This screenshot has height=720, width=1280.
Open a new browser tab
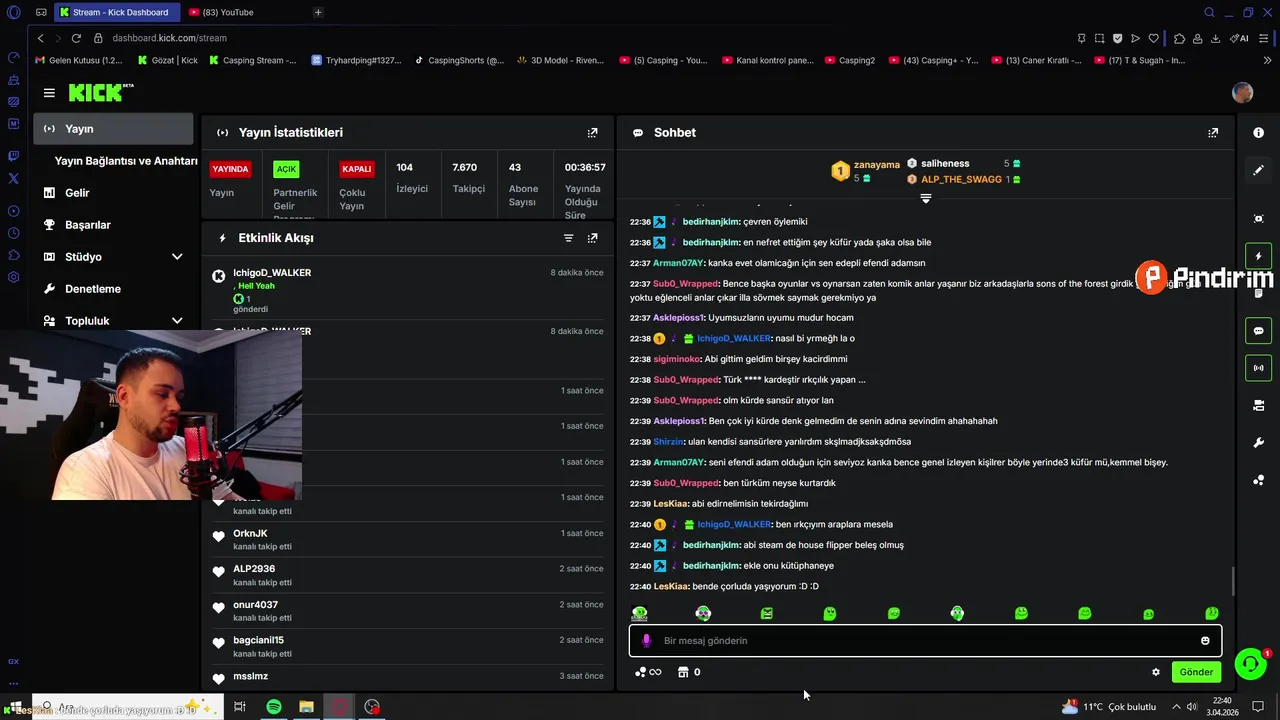[318, 12]
